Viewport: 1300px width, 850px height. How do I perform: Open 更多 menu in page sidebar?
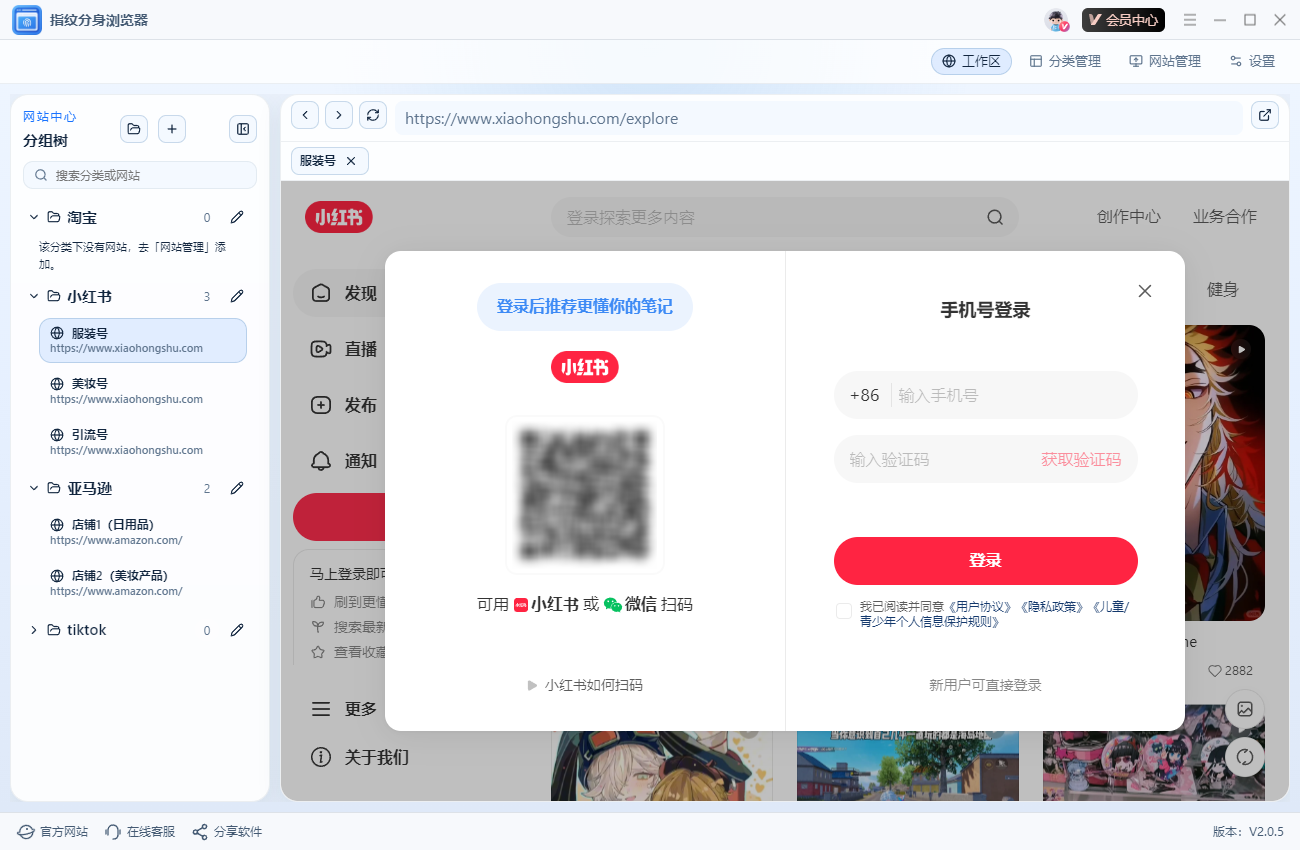tap(344, 709)
